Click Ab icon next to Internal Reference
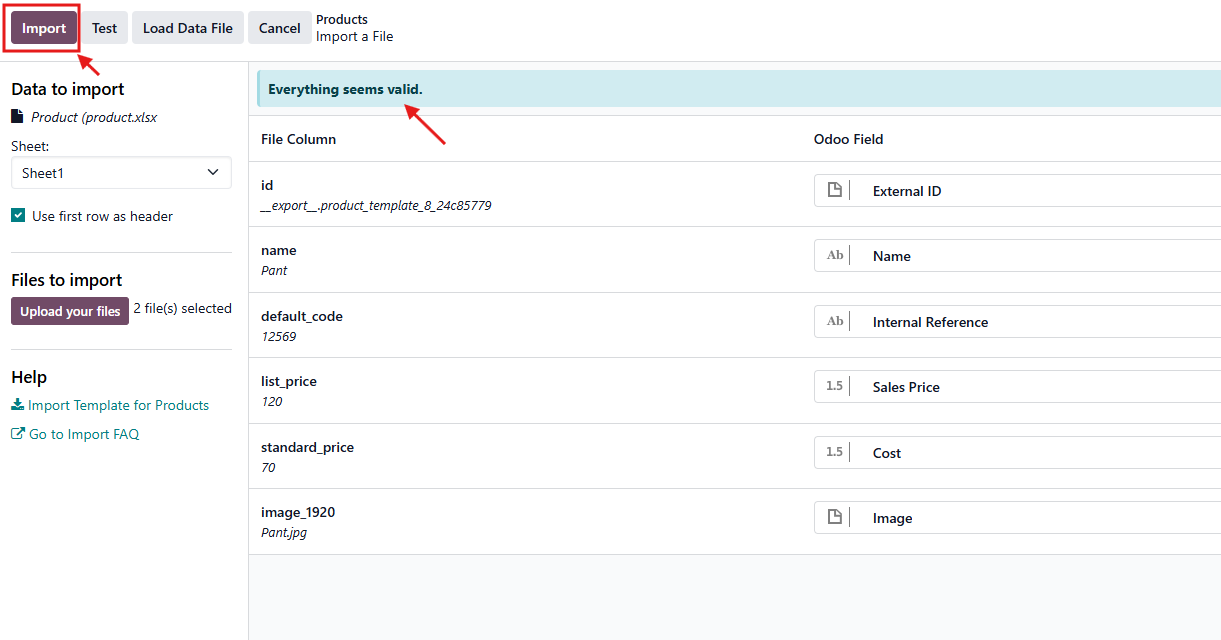 click(x=835, y=322)
